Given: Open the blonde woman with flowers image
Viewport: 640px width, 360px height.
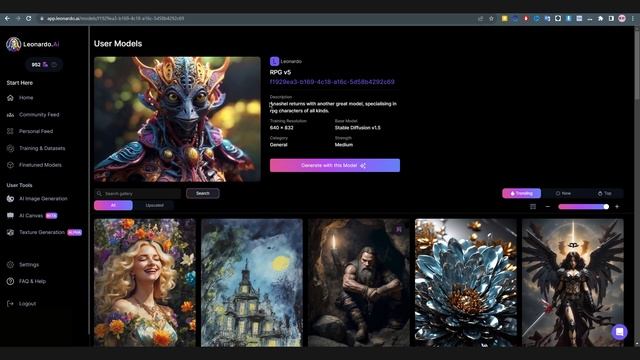Looking at the screenshot, I should 145,283.
